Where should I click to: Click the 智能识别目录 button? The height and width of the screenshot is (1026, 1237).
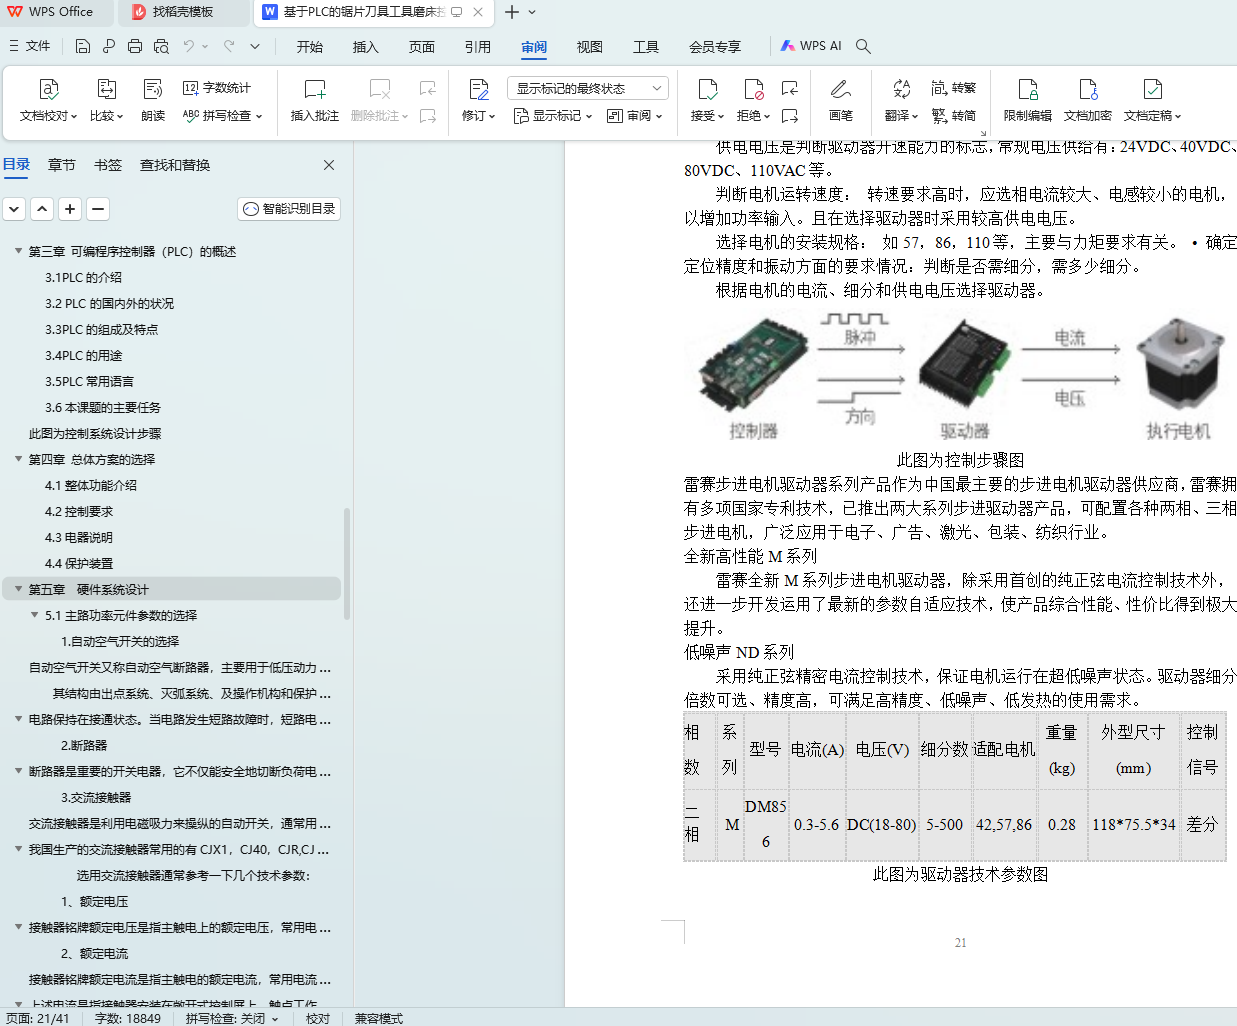click(x=289, y=209)
